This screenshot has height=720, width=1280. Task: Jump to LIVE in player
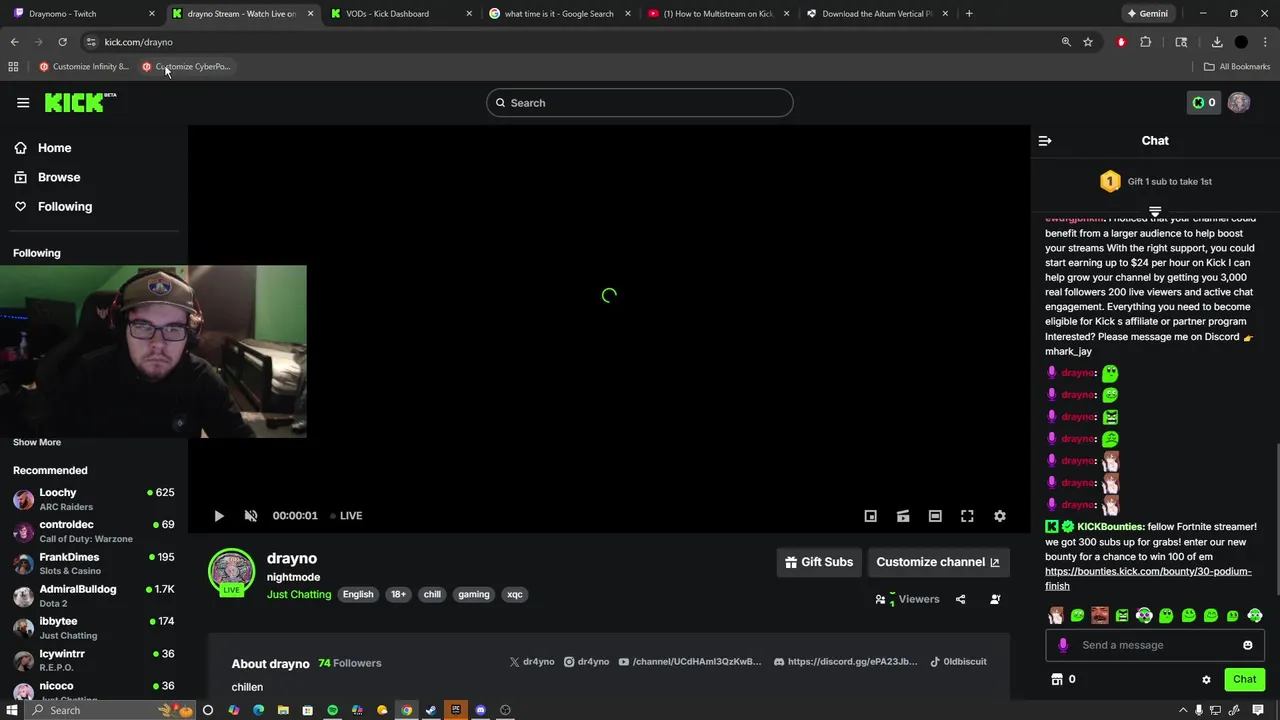click(347, 516)
